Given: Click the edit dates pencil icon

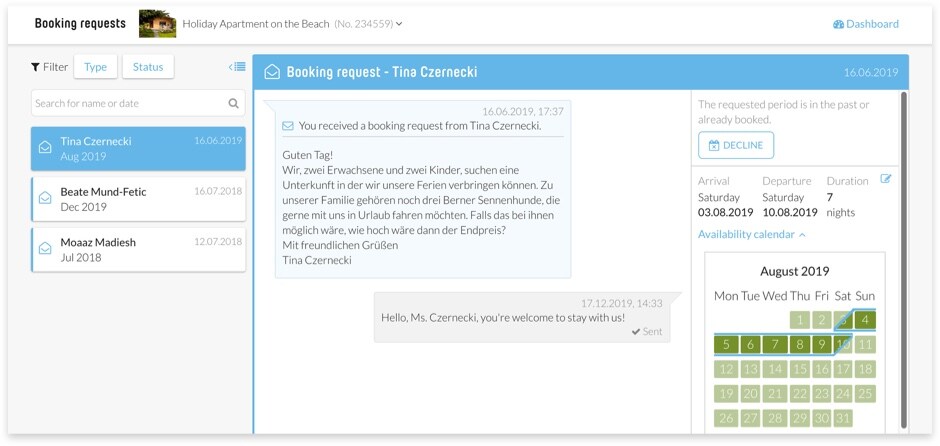Looking at the screenshot, I should pos(885,179).
